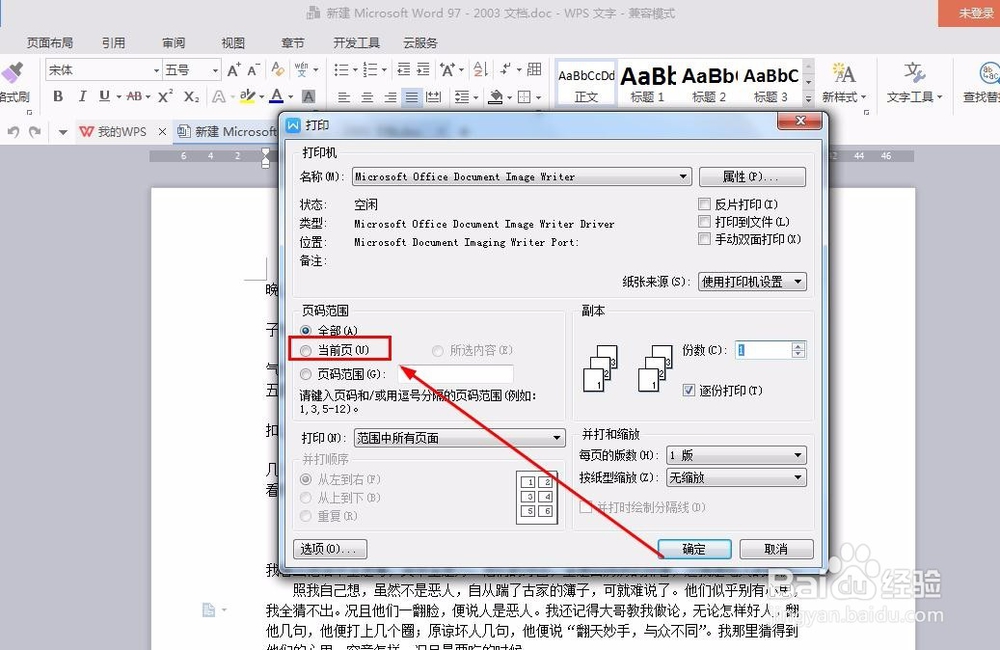Click the 份数 copies input field
Image resolution: width=1000 pixels, height=650 pixels.
764,350
